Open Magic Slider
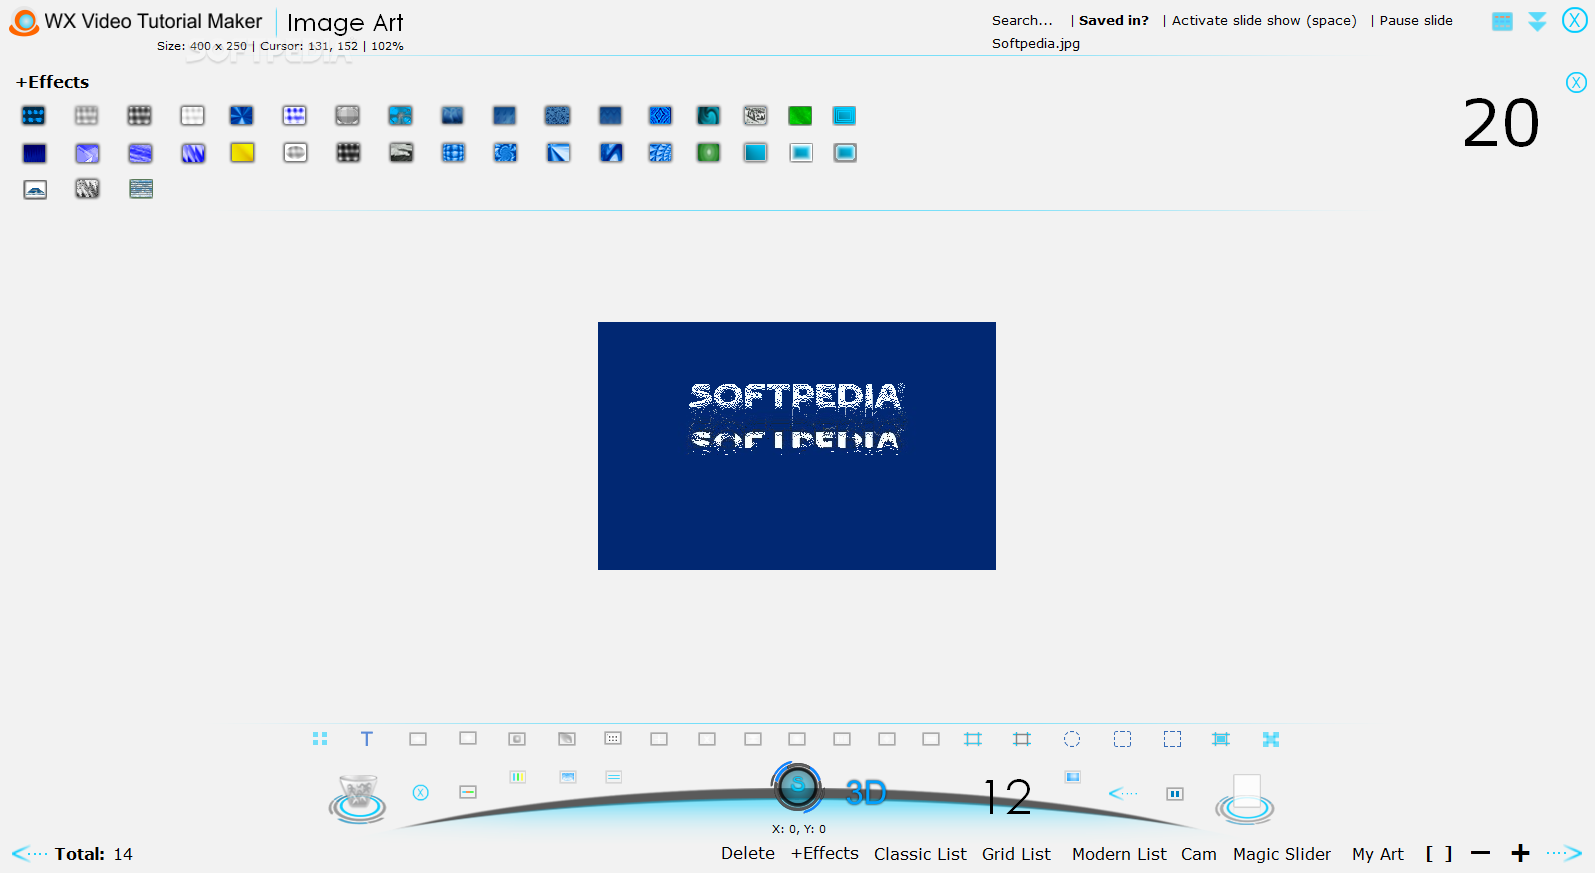The height and width of the screenshot is (873, 1595). pyautogui.click(x=1282, y=854)
